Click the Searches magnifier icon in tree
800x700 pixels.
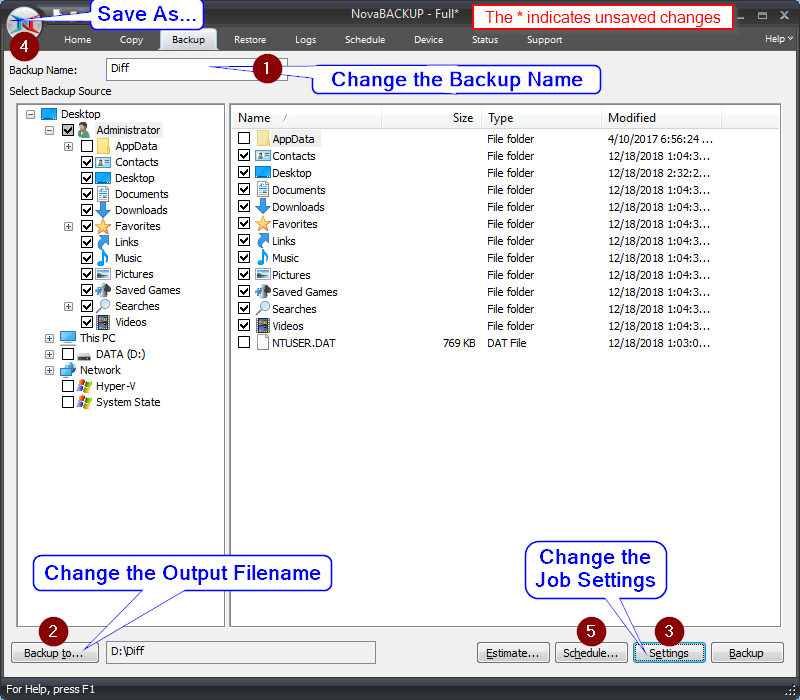(x=103, y=306)
